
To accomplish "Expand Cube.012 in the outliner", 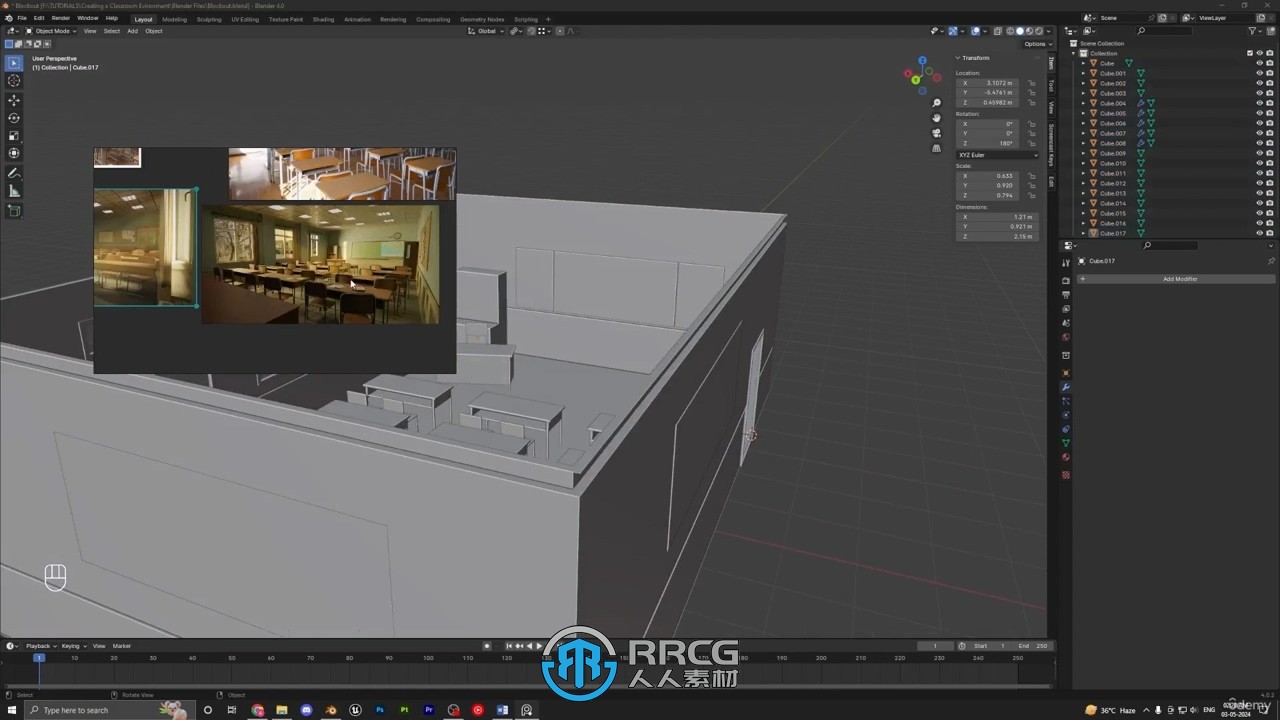I will 1083,183.
